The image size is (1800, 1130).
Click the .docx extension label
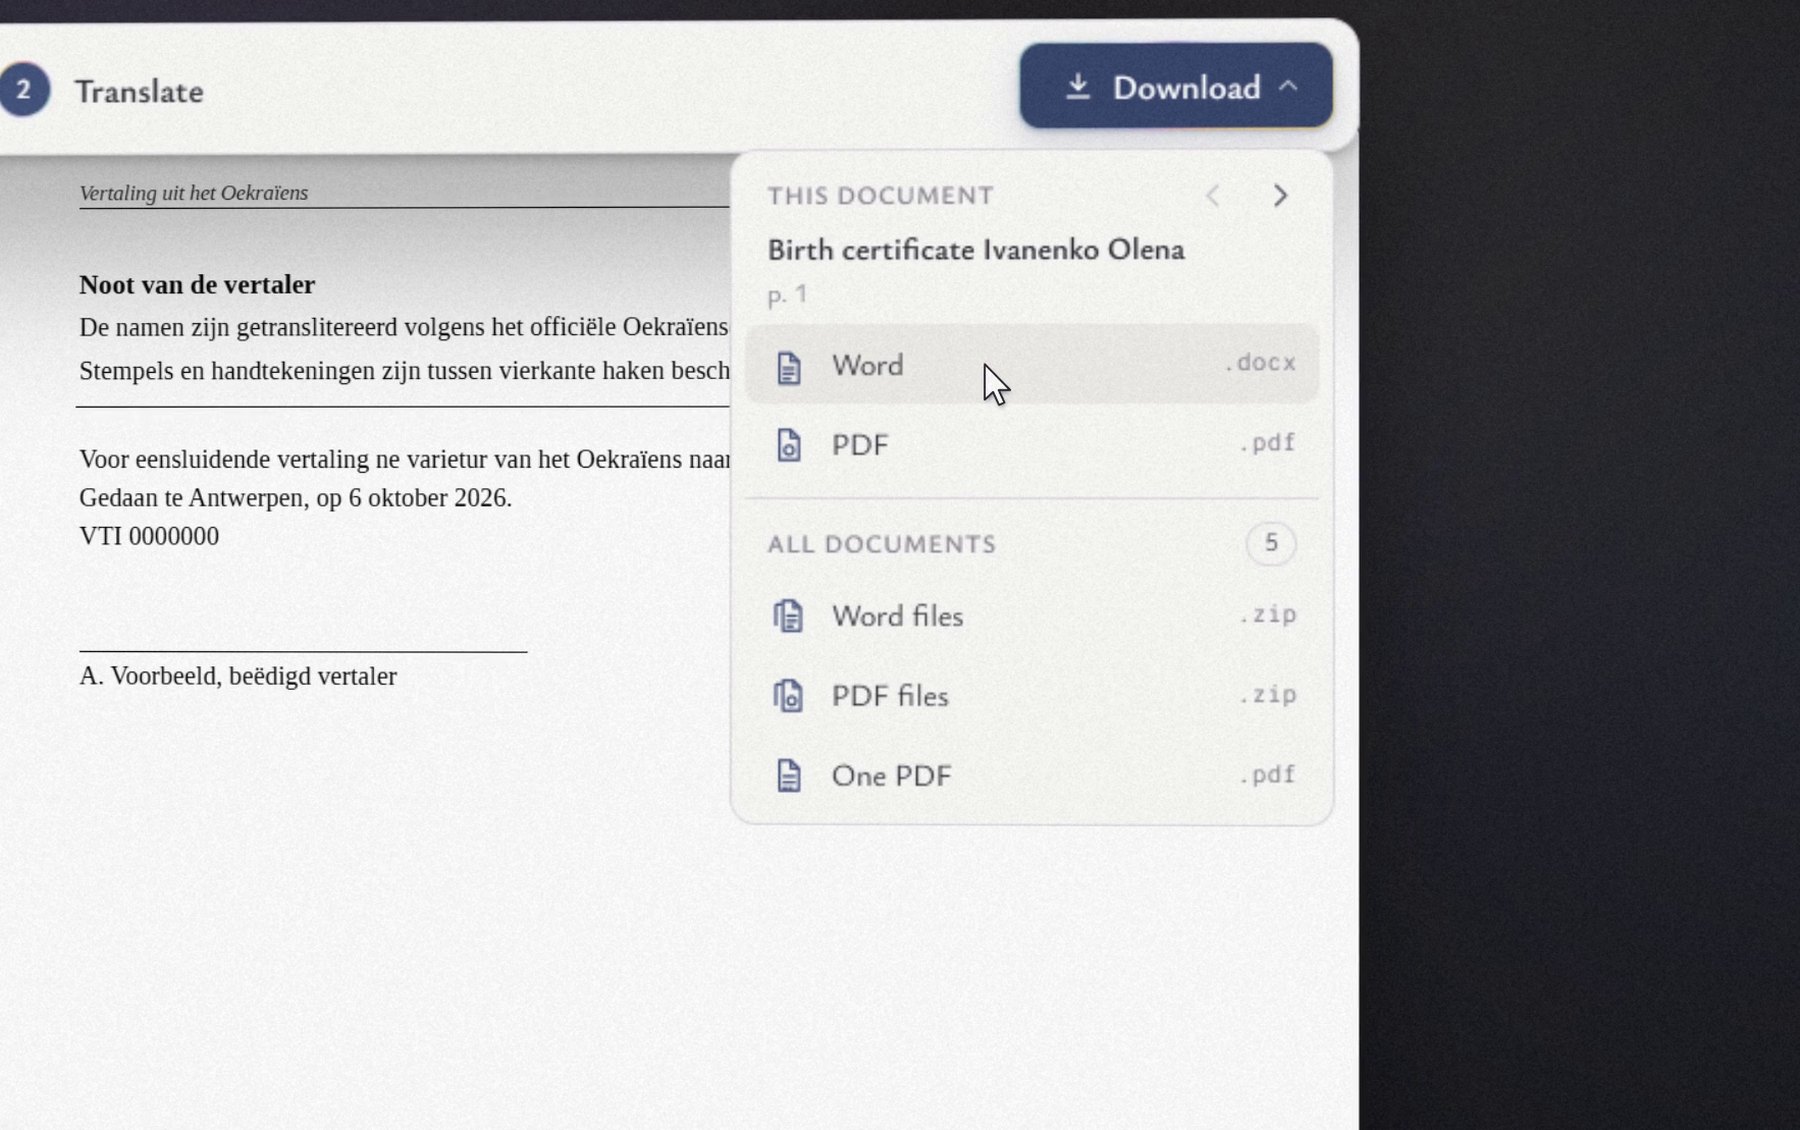coord(1260,363)
